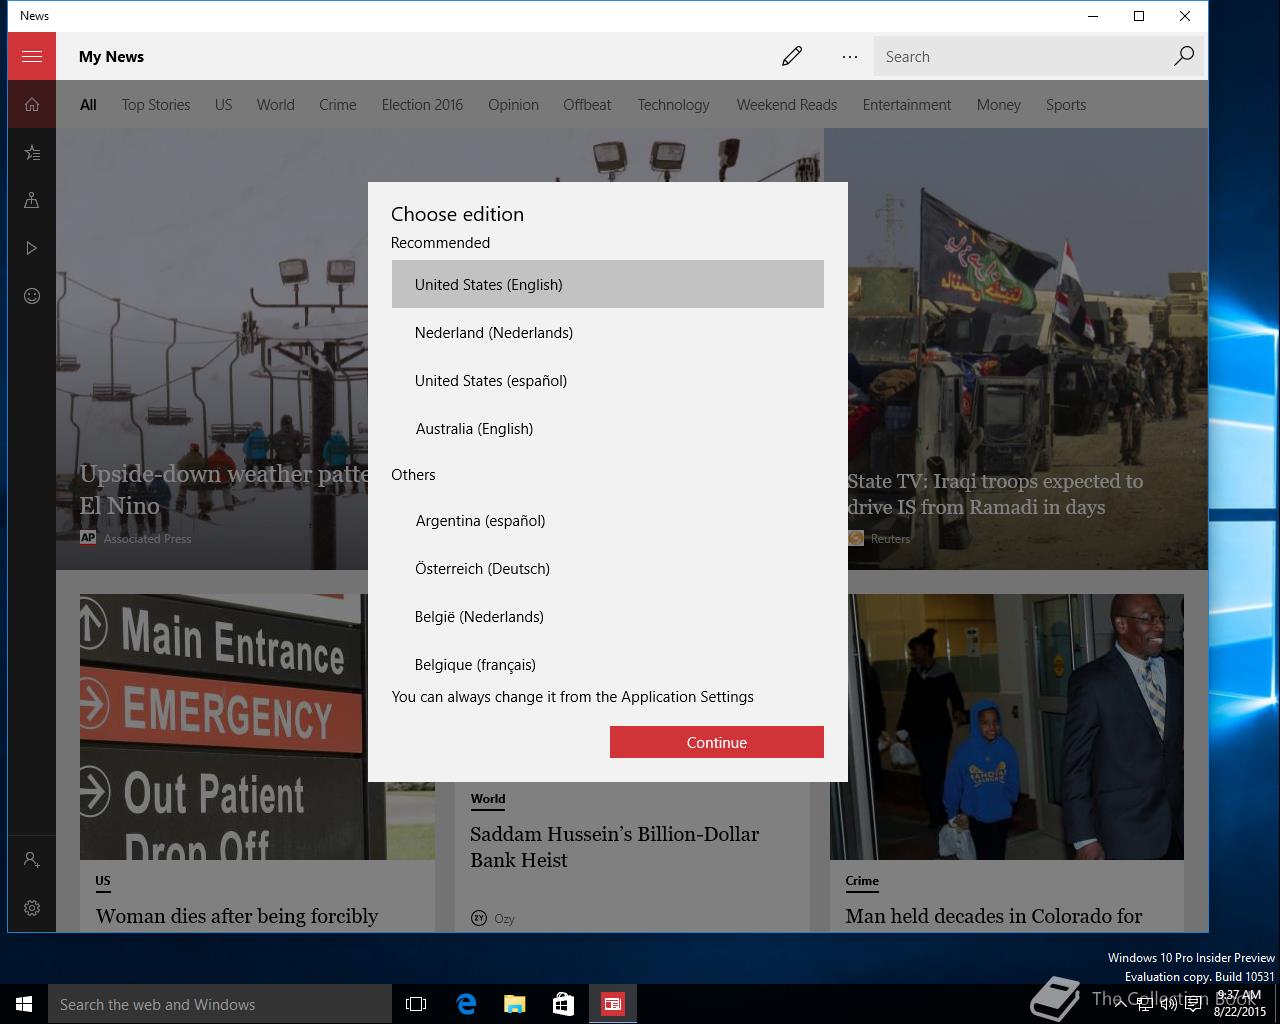Switch to Top Stories tab
Viewport: 1280px width, 1024px height.
tap(156, 104)
